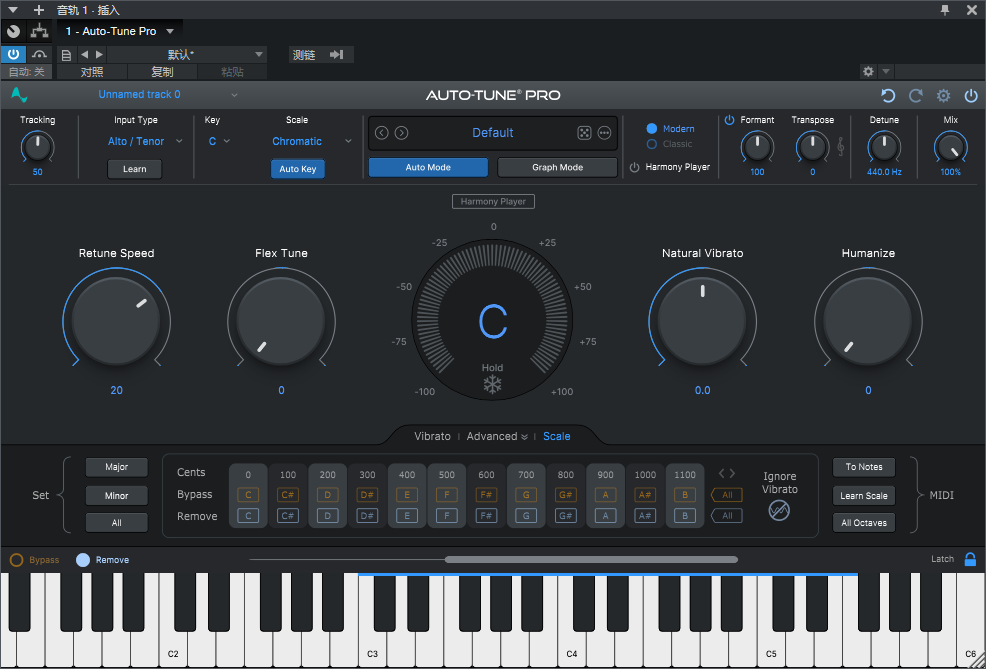
Task: Switch to Auto Mode
Action: tap(428, 167)
